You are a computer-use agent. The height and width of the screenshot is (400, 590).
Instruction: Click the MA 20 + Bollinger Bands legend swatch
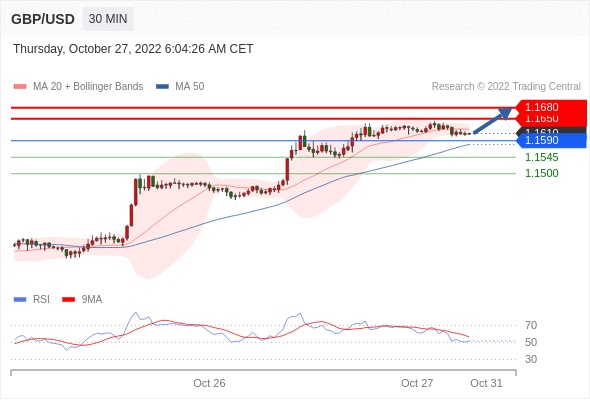[x=20, y=87]
